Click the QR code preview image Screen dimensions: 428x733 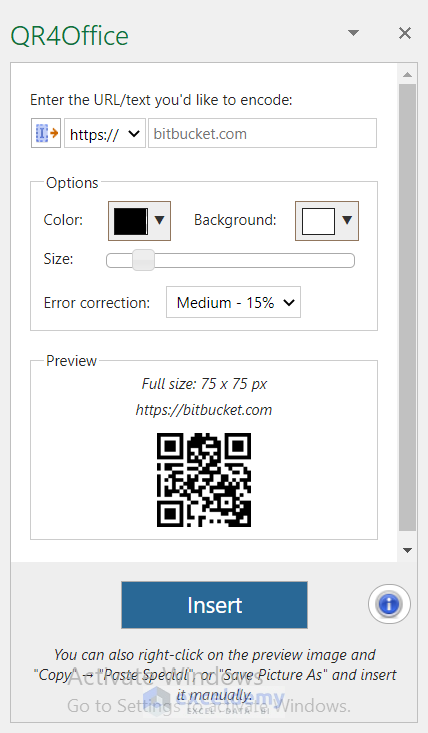204,480
